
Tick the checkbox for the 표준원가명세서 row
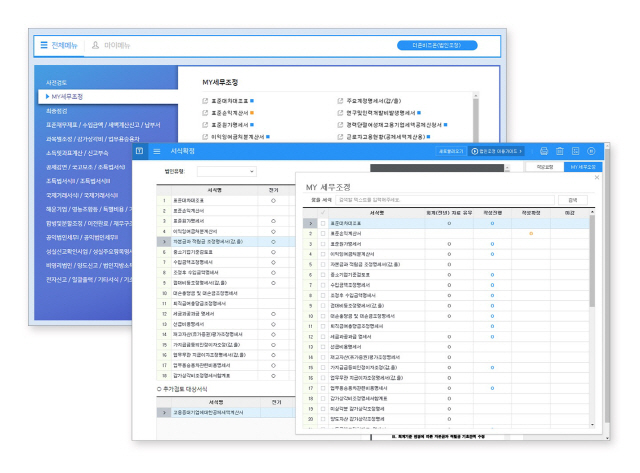coord(323,244)
